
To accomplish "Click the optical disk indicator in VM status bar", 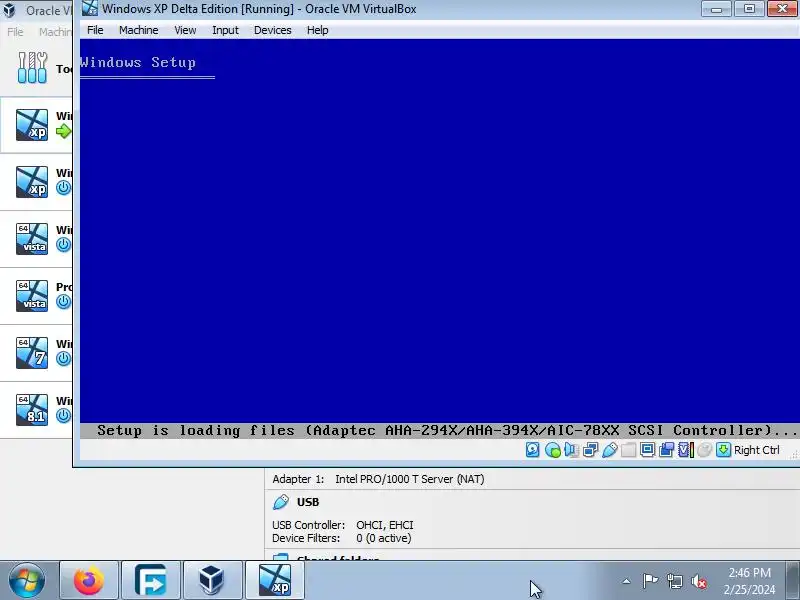I will 553,449.
